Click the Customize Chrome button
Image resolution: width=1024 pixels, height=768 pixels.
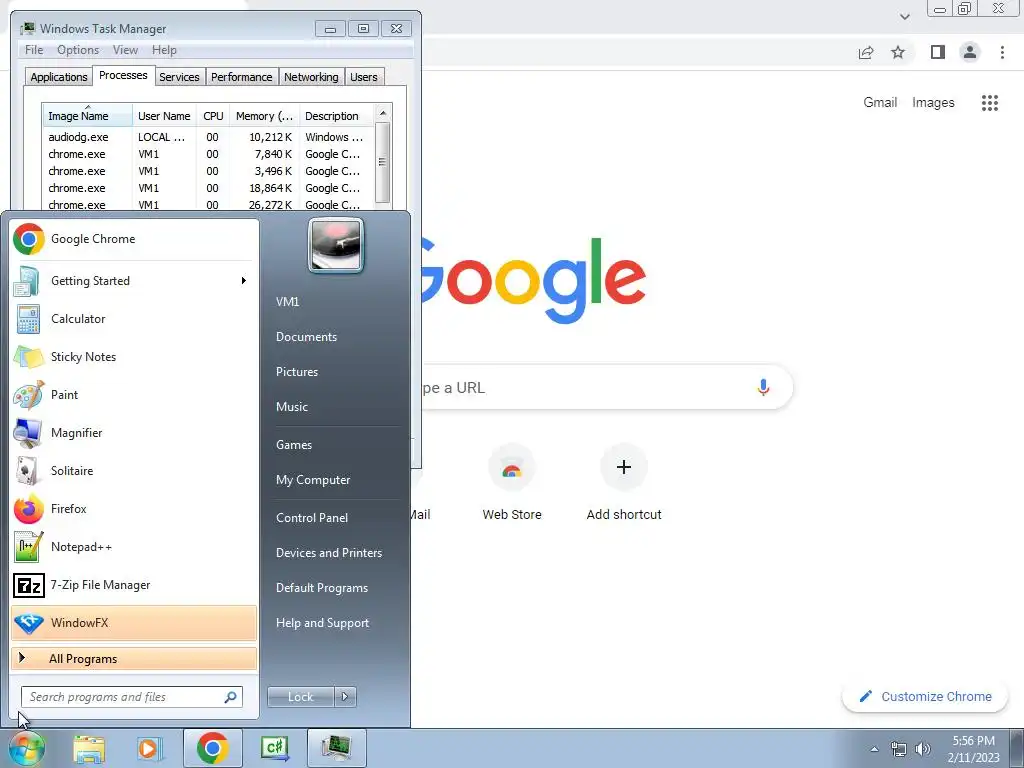(925, 697)
